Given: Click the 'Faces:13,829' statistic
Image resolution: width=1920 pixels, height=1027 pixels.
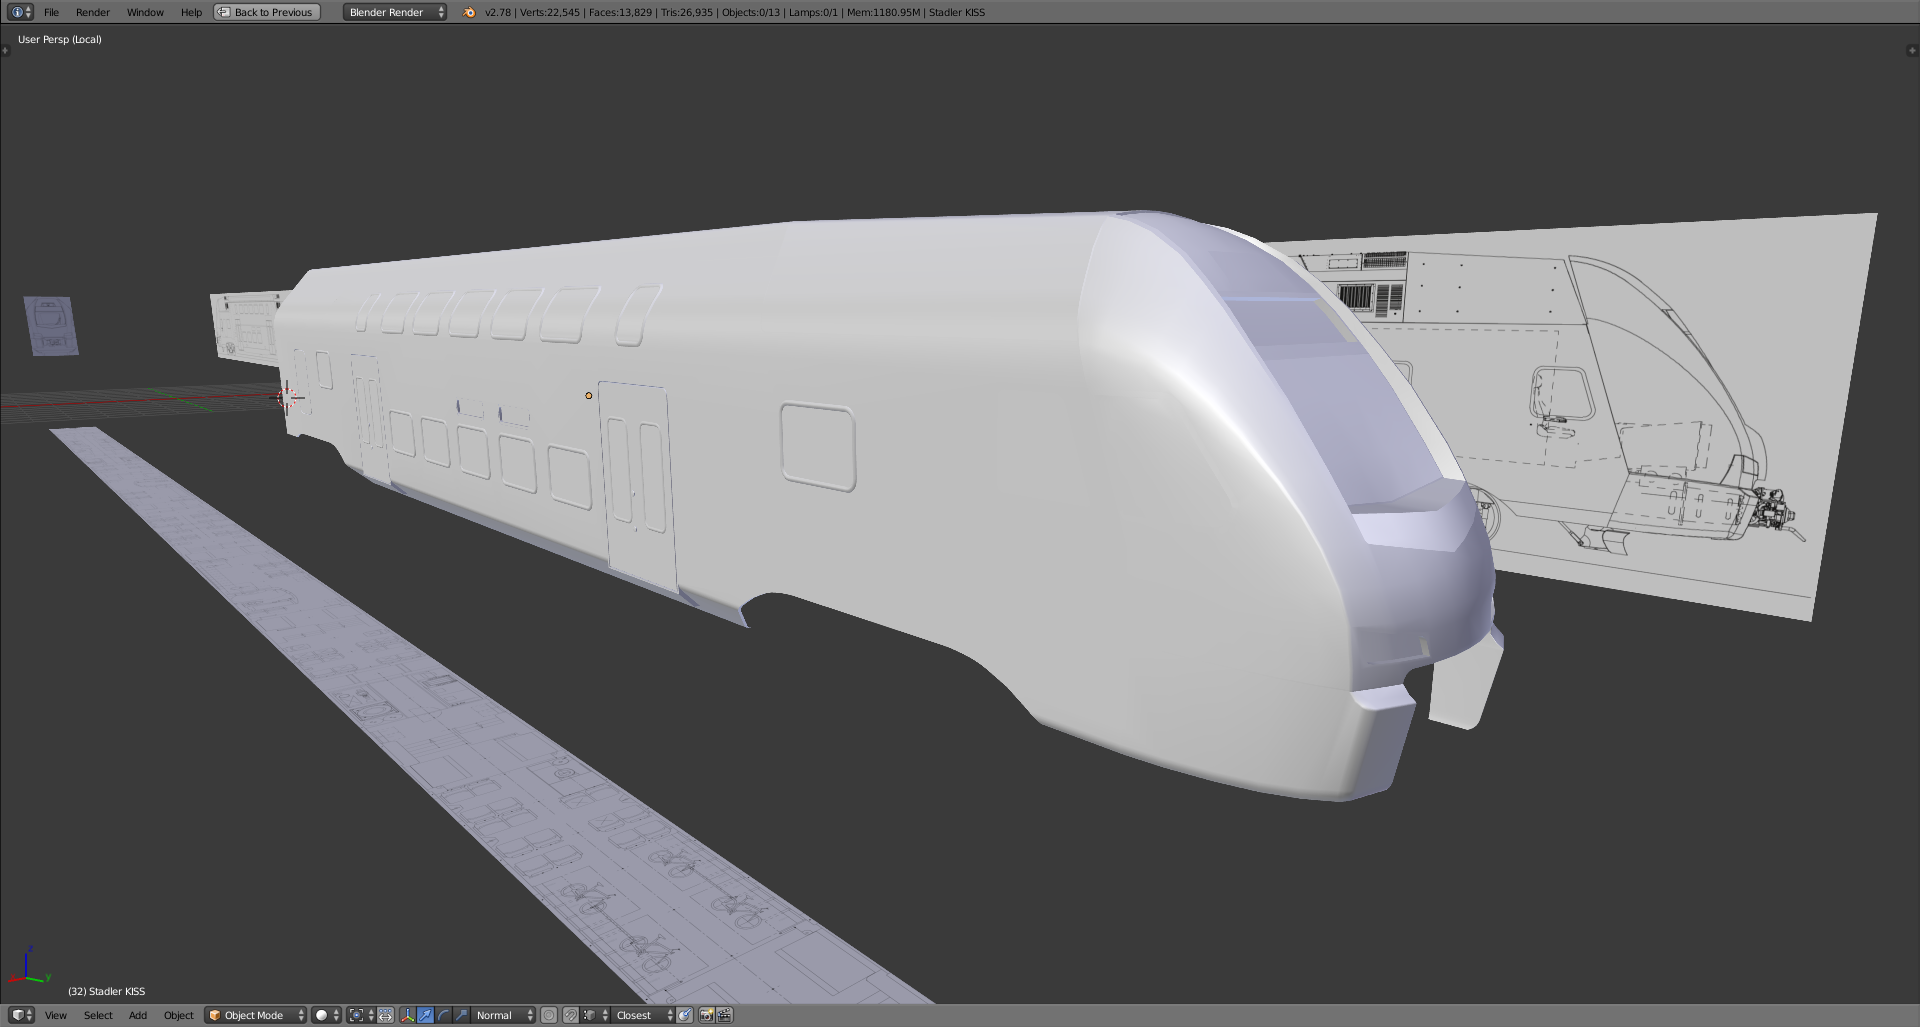Looking at the screenshot, I should click(620, 12).
